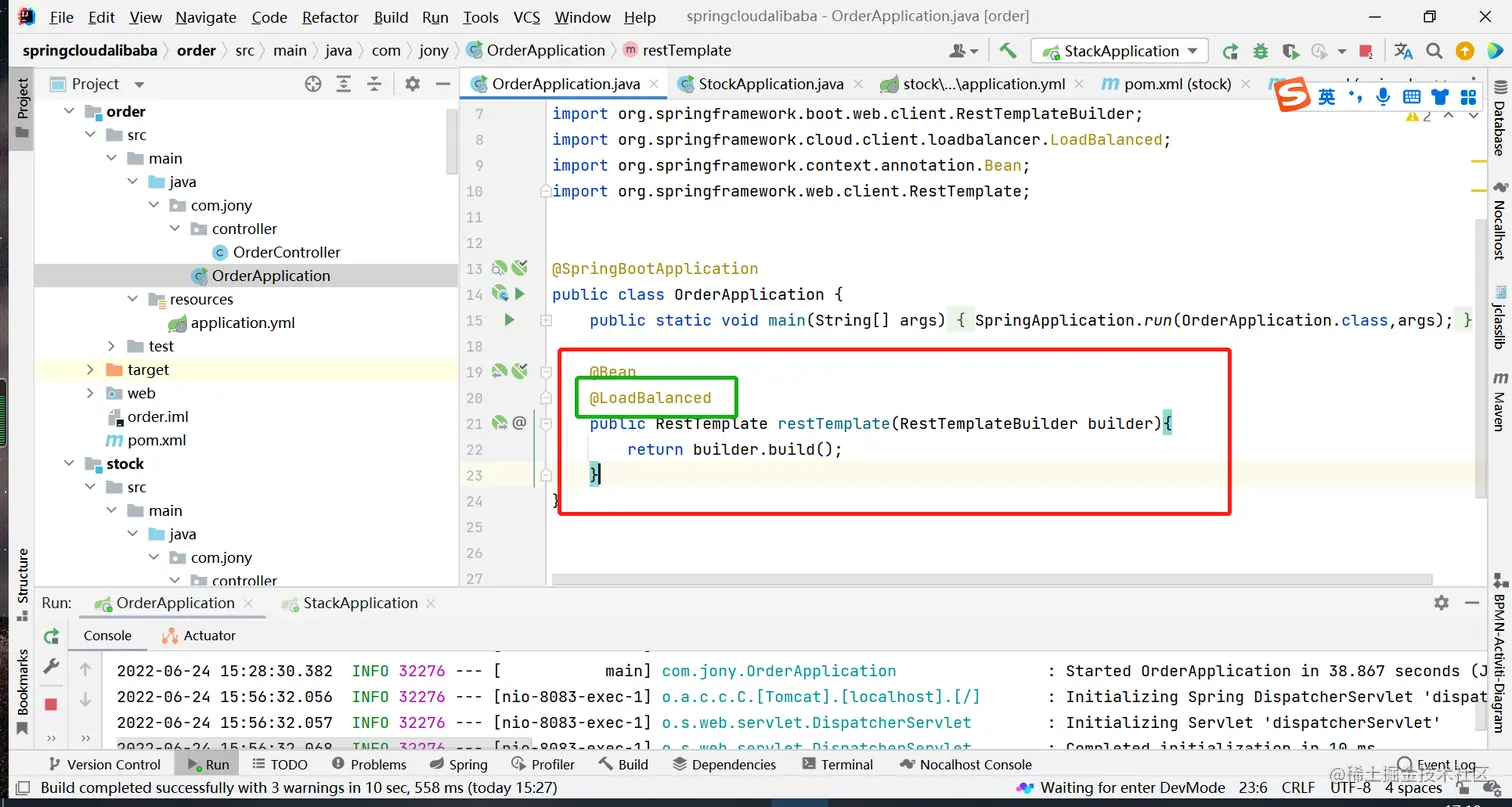1512x807 pixels.
Task: Open the Sogou toolbox grid icon
Action: (x=1468, y=97)
